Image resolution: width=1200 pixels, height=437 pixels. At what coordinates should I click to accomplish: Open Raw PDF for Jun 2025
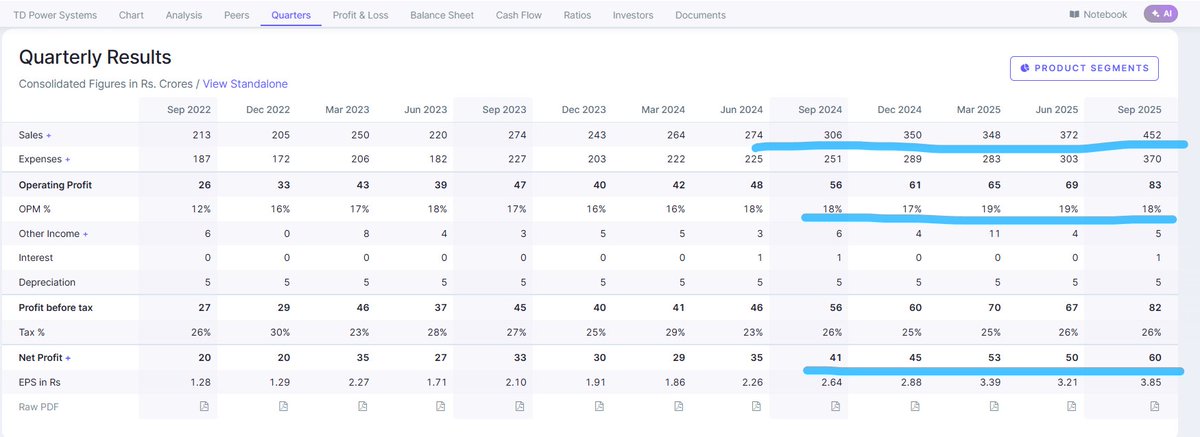click(x=1072, y=407)
